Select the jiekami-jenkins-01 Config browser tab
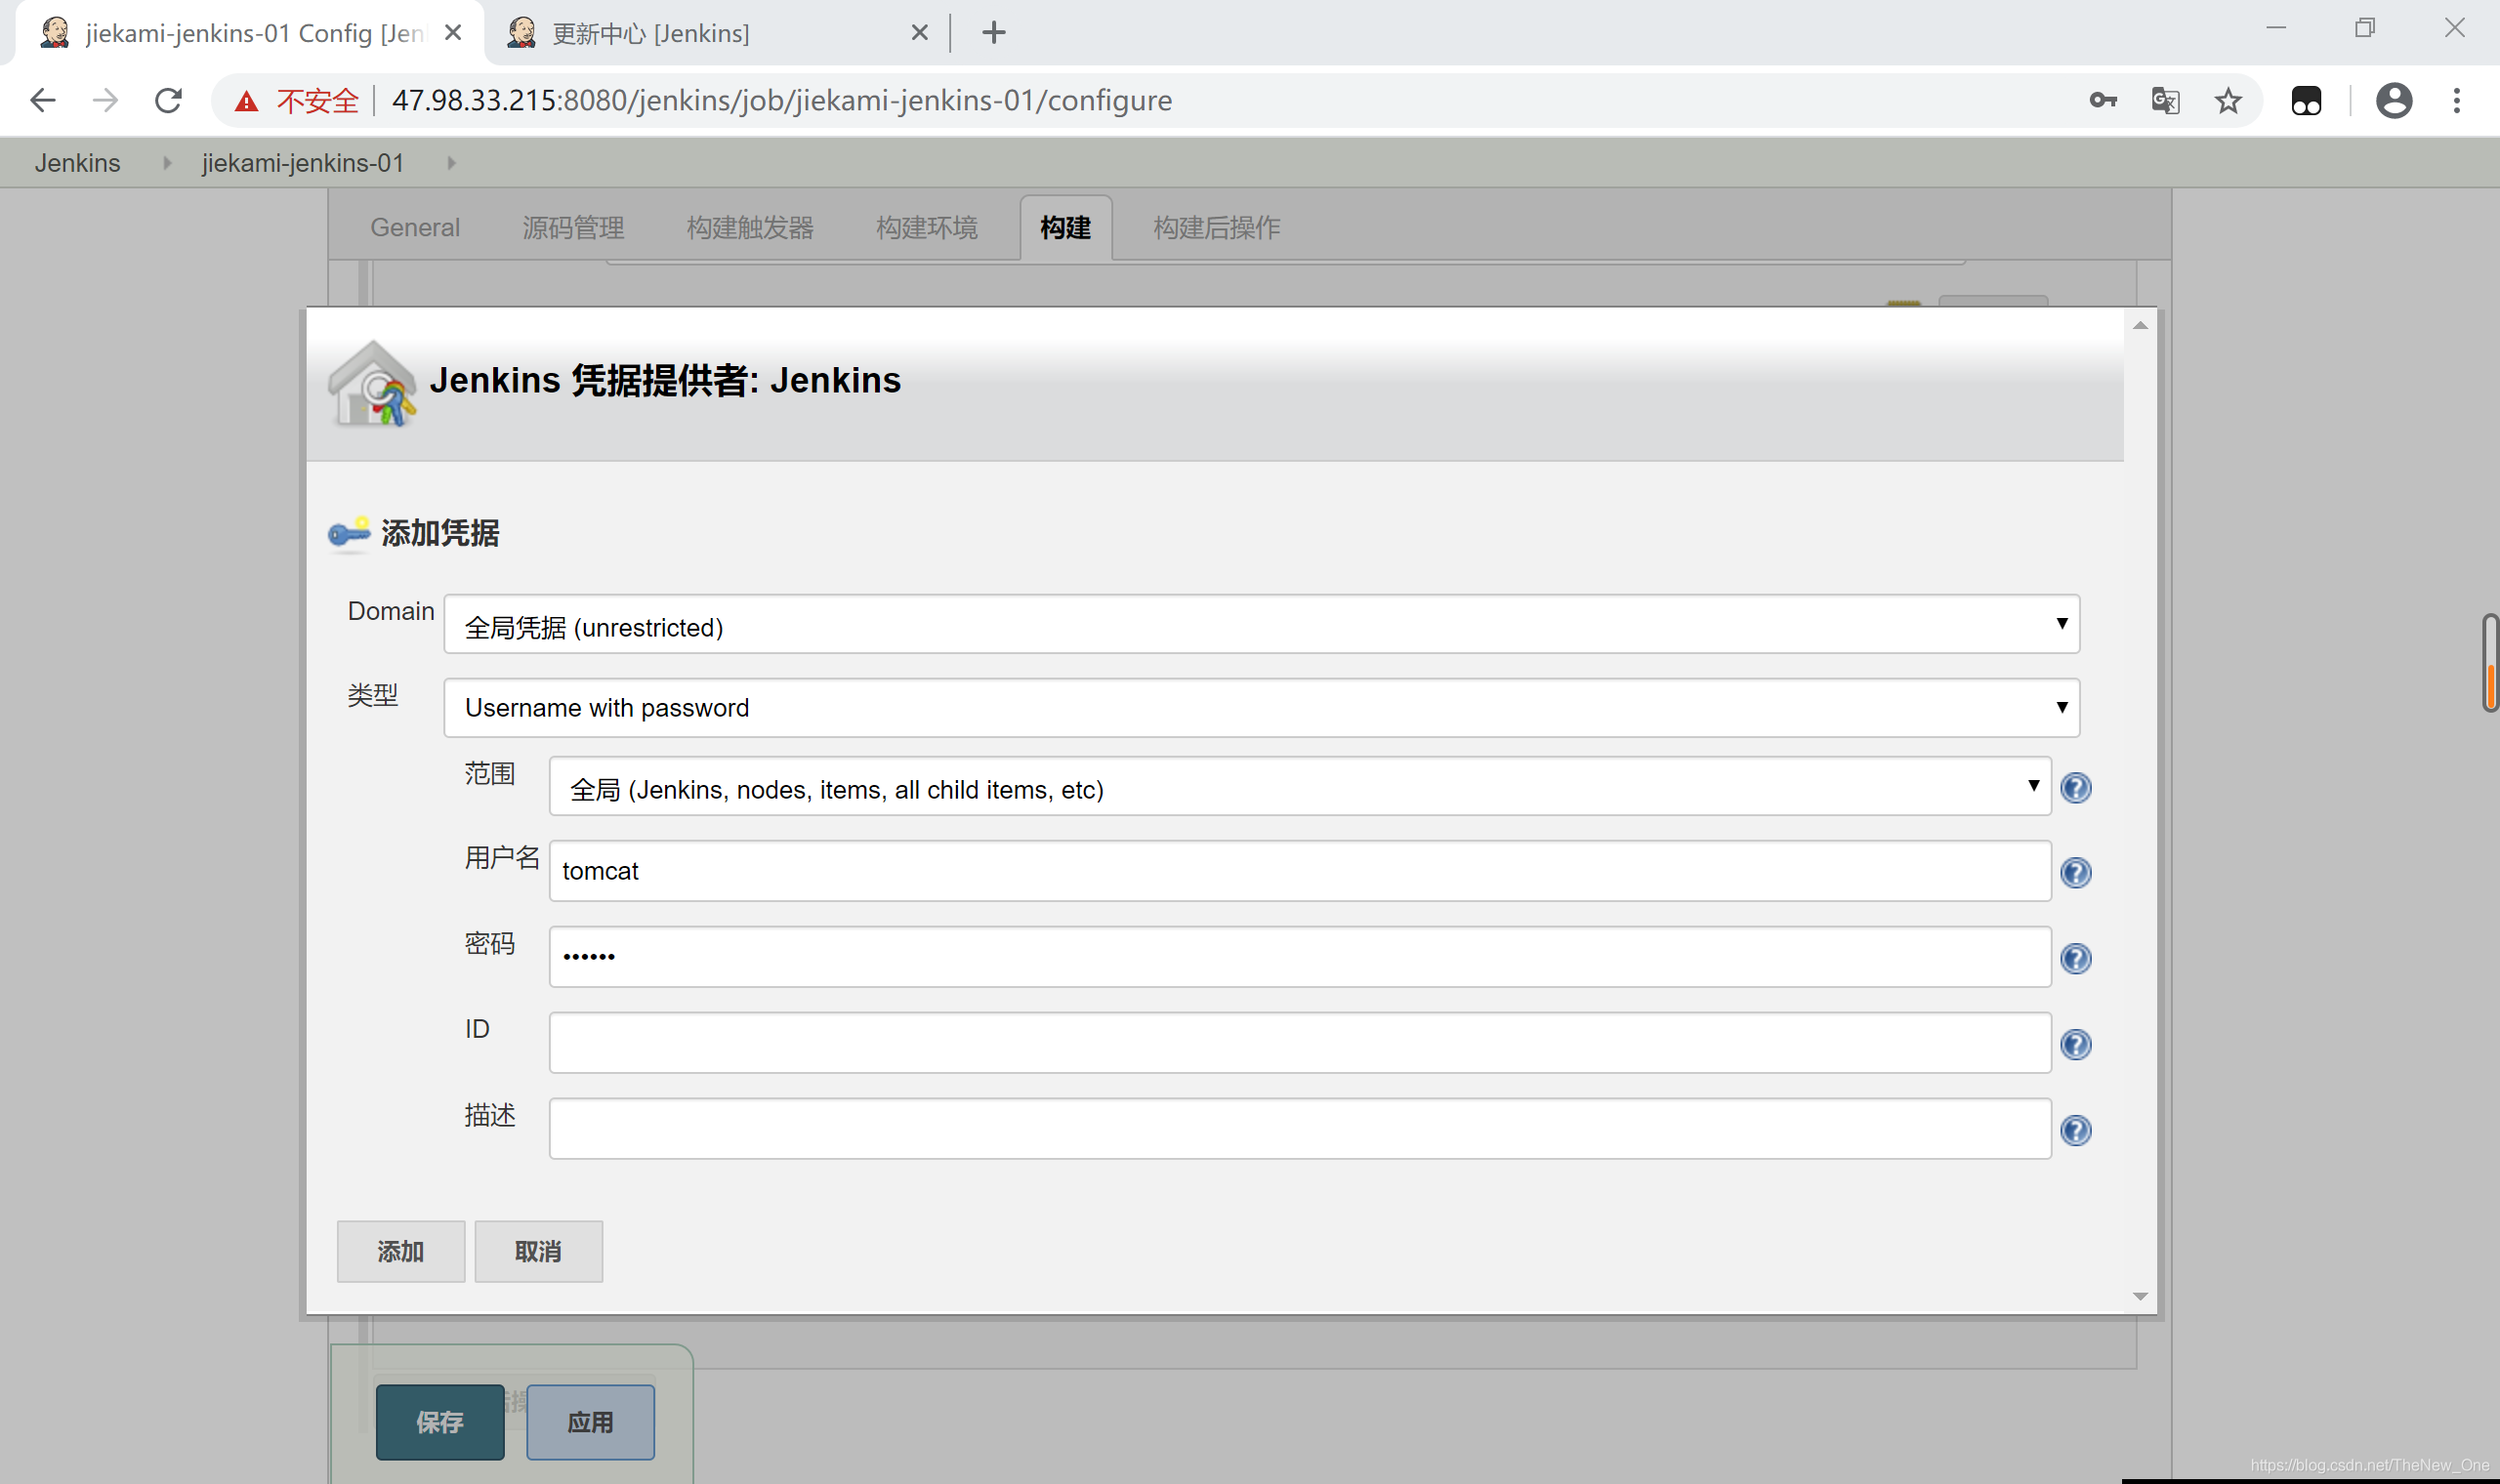This screenshot has height=1484, width=2500. point(250,33)
